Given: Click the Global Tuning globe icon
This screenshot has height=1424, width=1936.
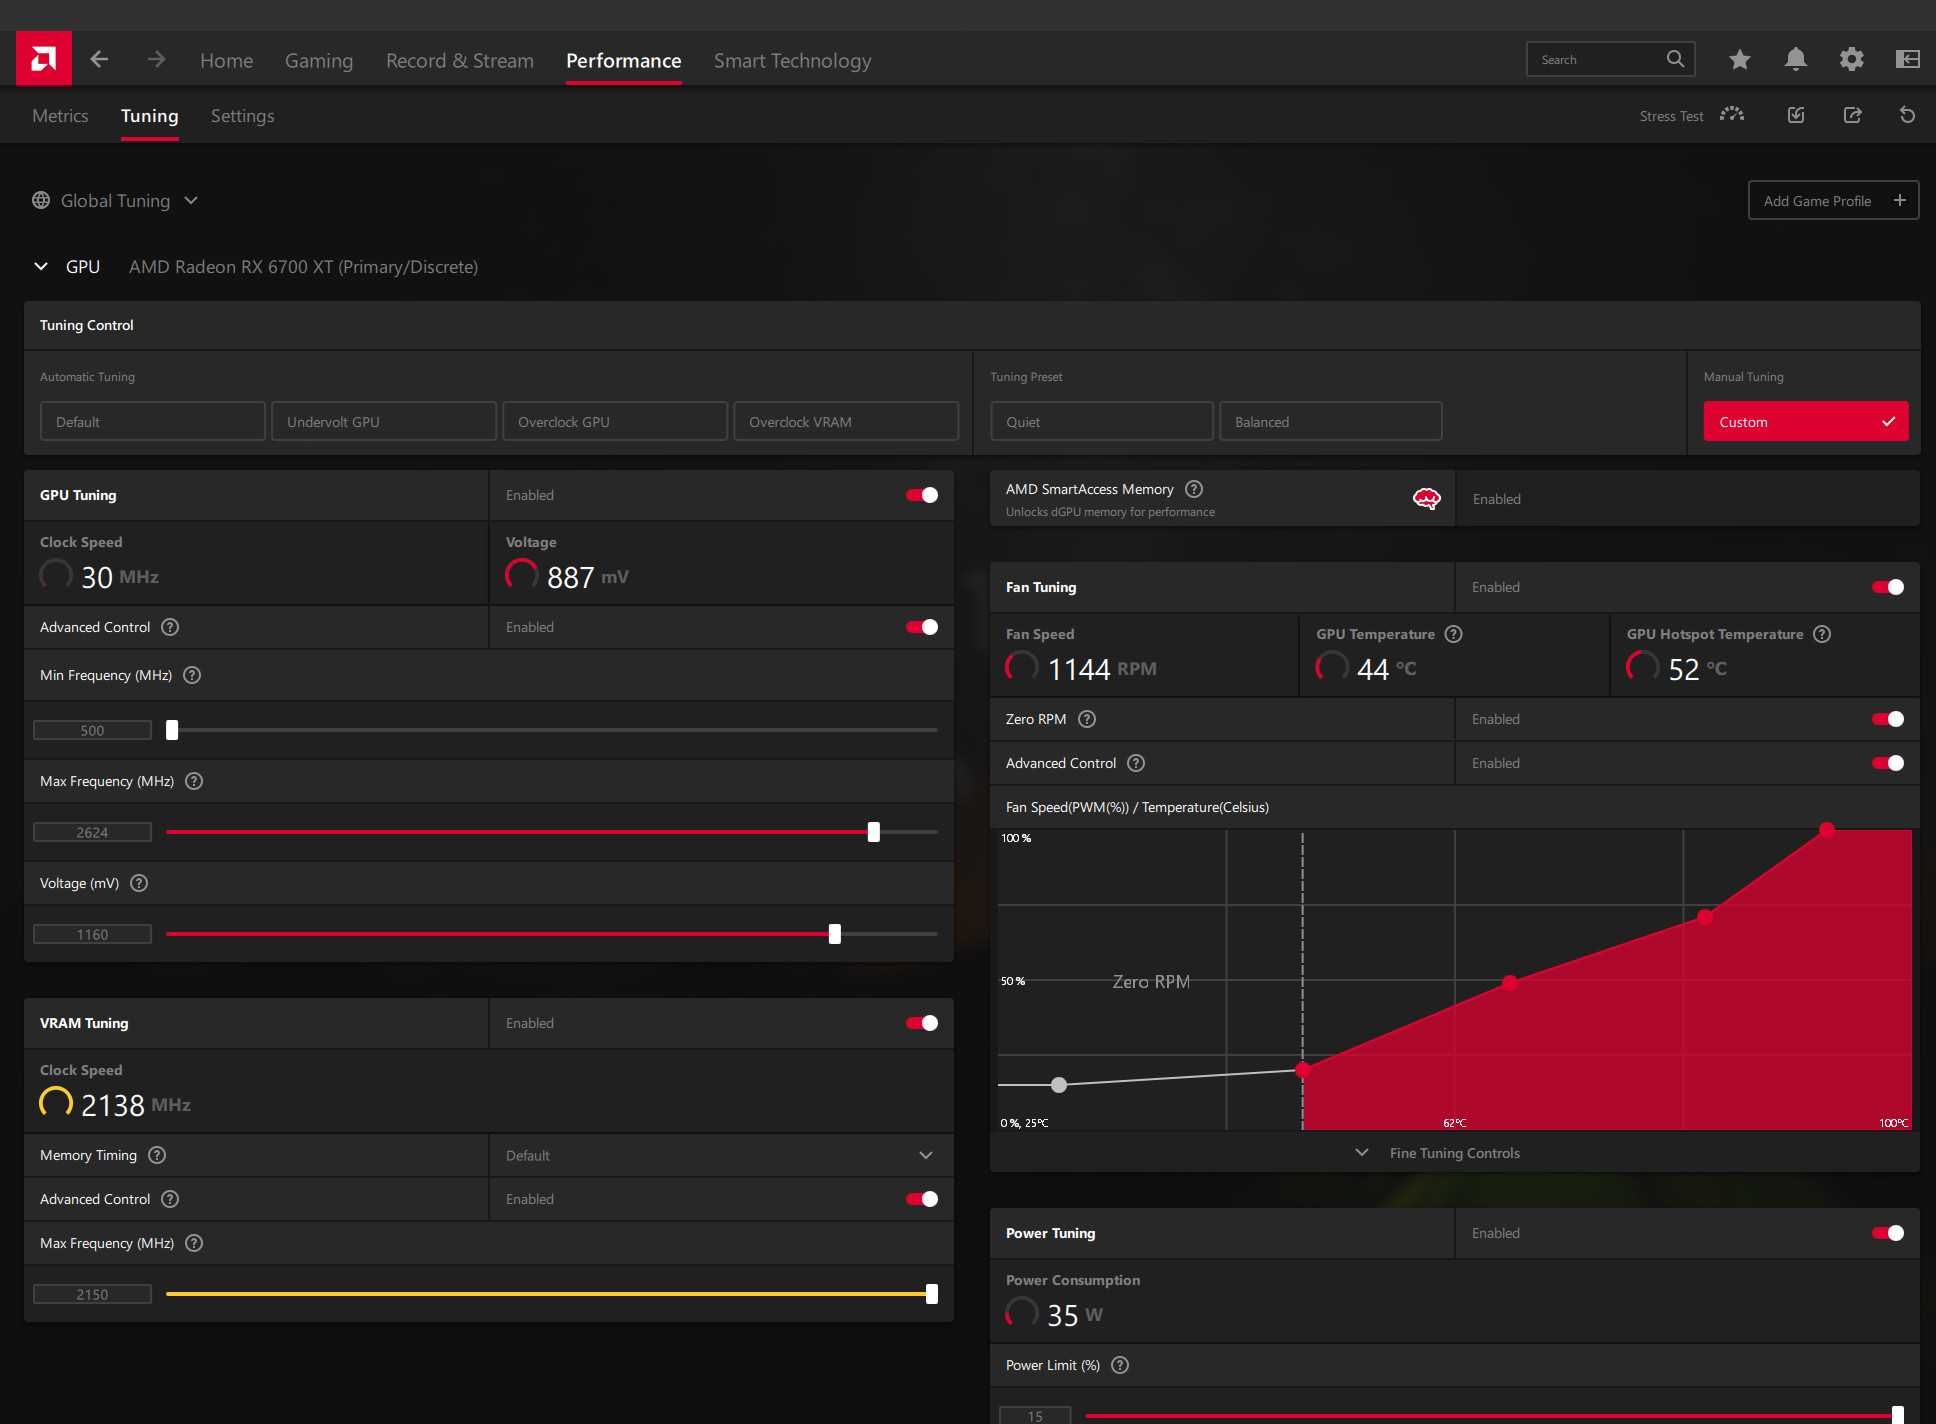Looking at the screenshot, I should point(41,200).
